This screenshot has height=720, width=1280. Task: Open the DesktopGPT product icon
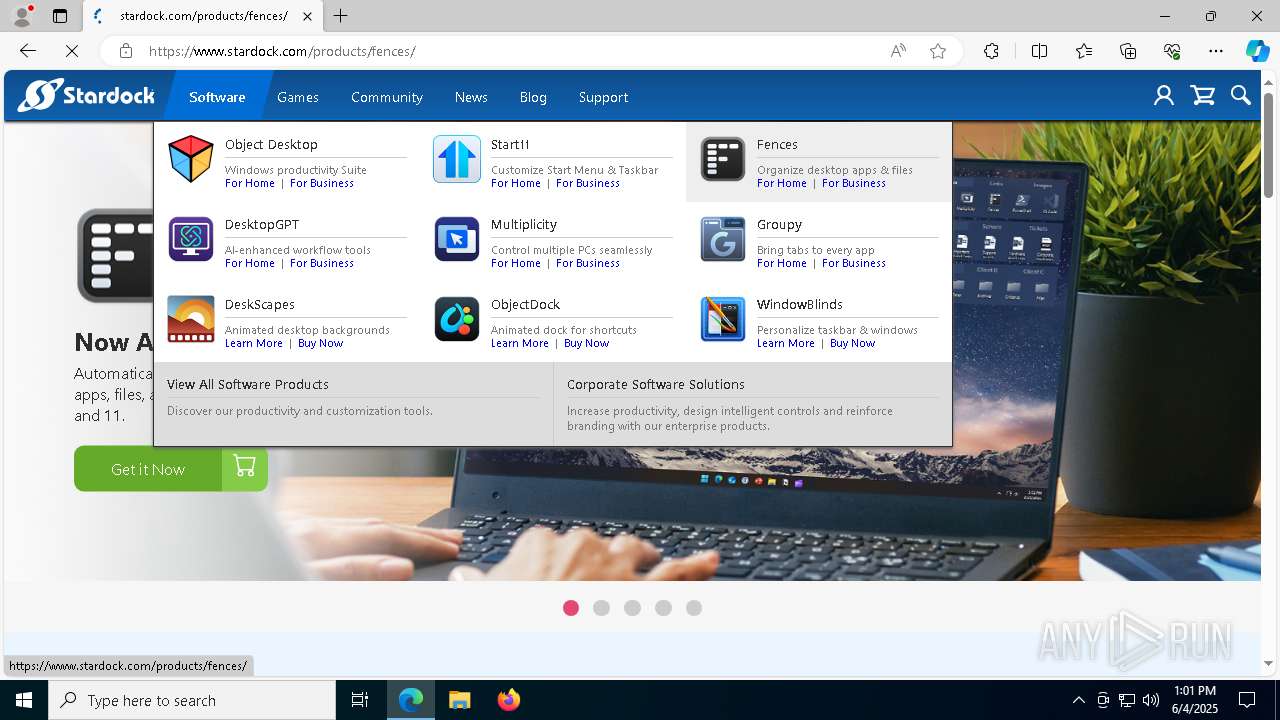190,239
